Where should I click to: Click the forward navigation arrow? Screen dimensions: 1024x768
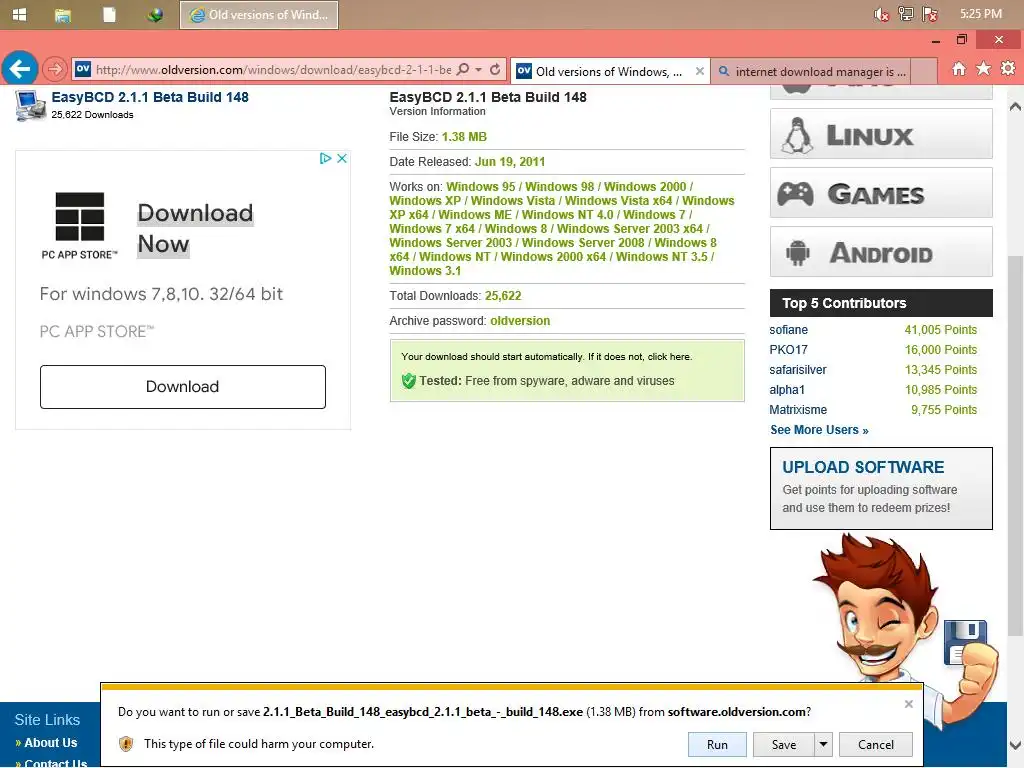(55, 69)
